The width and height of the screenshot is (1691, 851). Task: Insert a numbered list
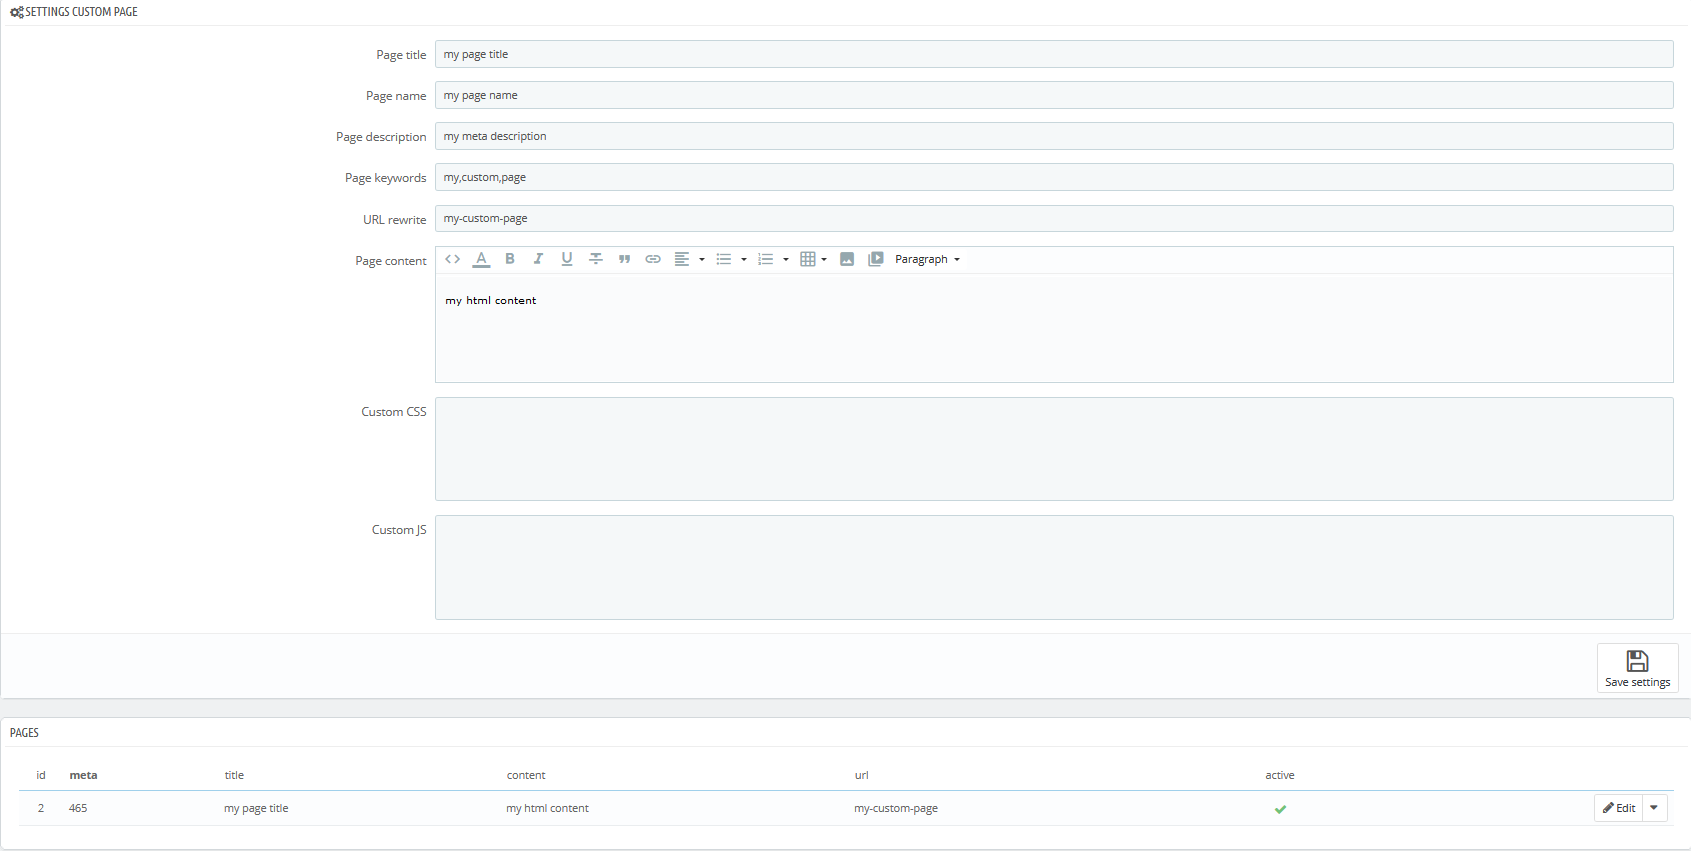tap(766, 259)
